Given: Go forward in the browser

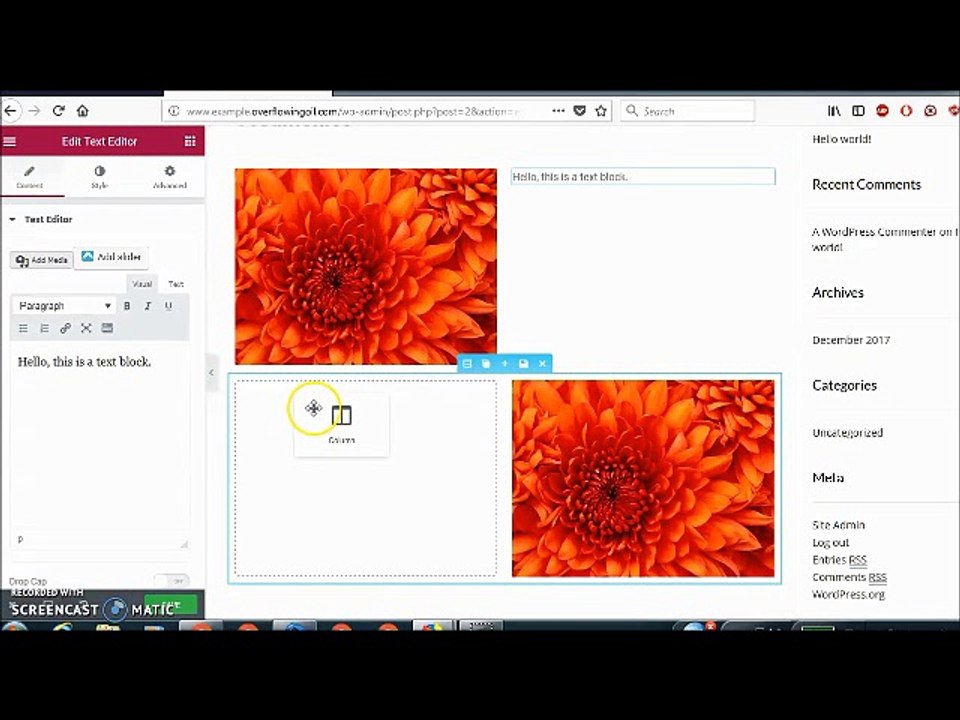Looking at the screenshot, I should pyautogui.click(x=34, y=111).
